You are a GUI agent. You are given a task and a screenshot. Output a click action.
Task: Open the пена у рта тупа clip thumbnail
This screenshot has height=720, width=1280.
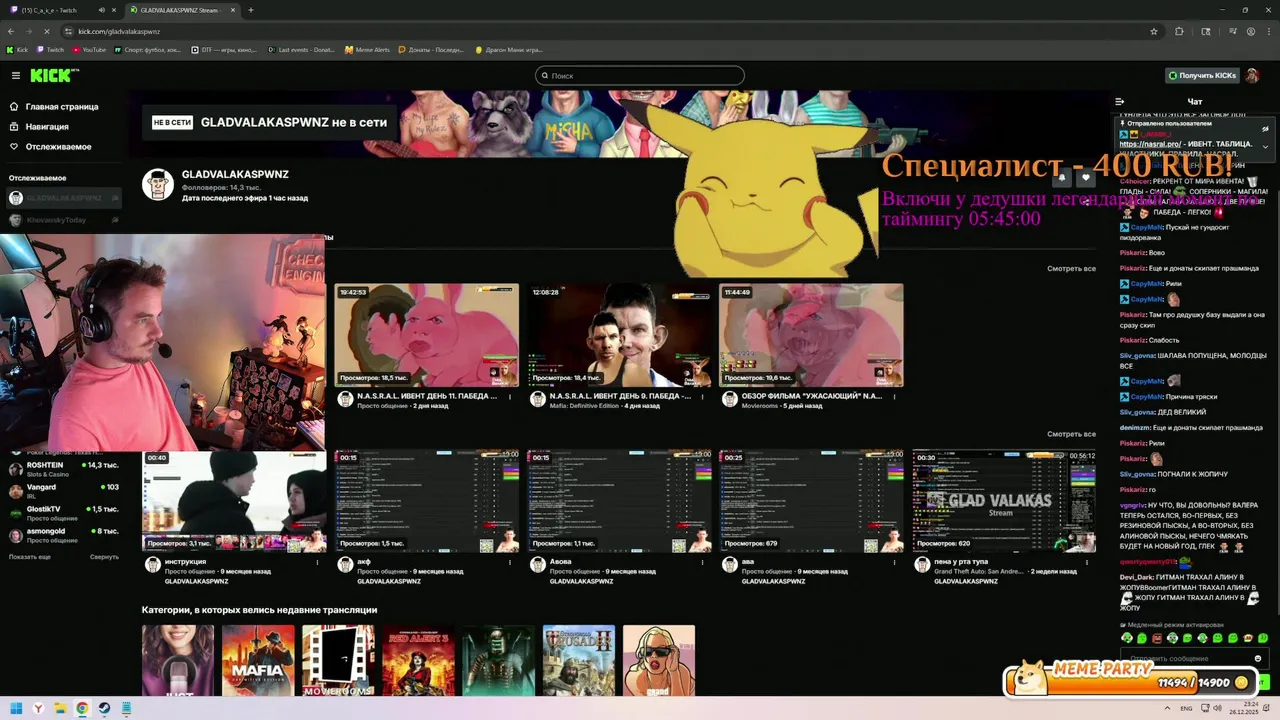pyautogui.click(x=1004, y=501)
